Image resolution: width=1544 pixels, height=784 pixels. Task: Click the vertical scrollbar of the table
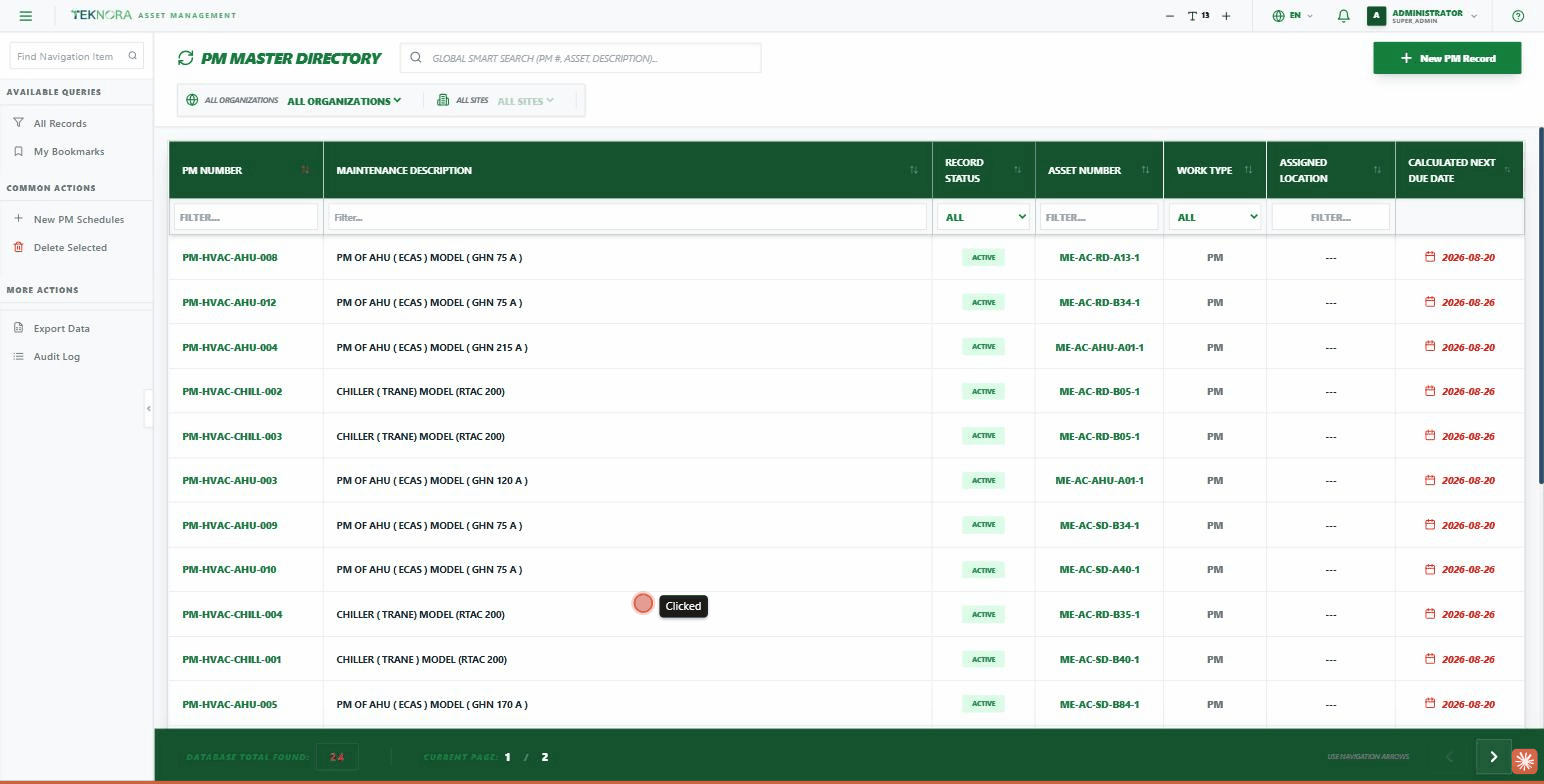(x=1540, y=305)
